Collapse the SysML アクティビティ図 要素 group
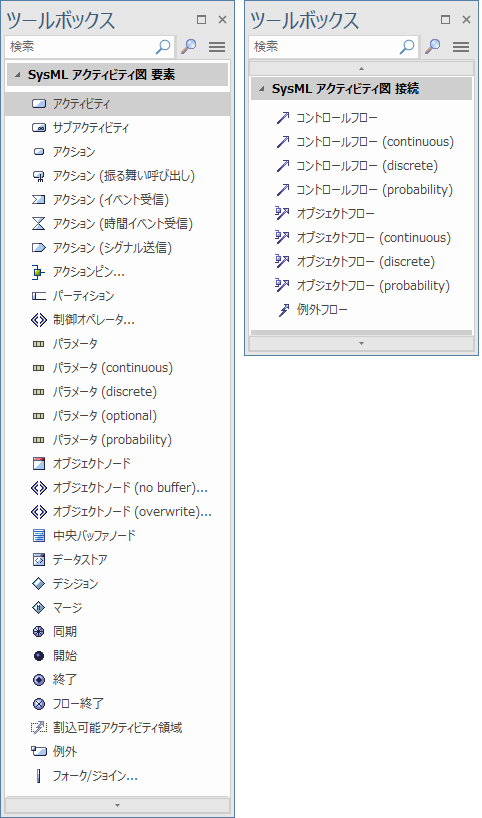This screenshot has height=818, width=482. point(18,75)
